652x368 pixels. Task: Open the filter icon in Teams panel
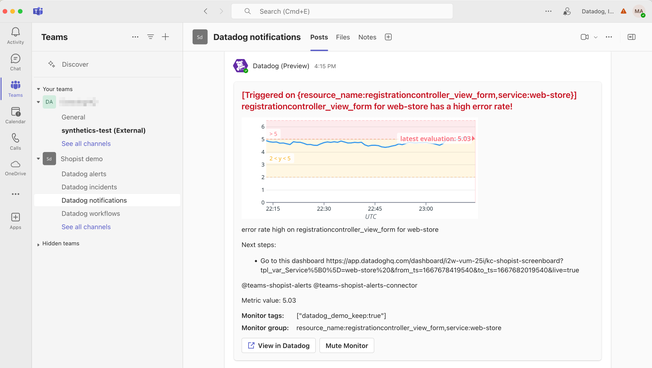(151, 37)
